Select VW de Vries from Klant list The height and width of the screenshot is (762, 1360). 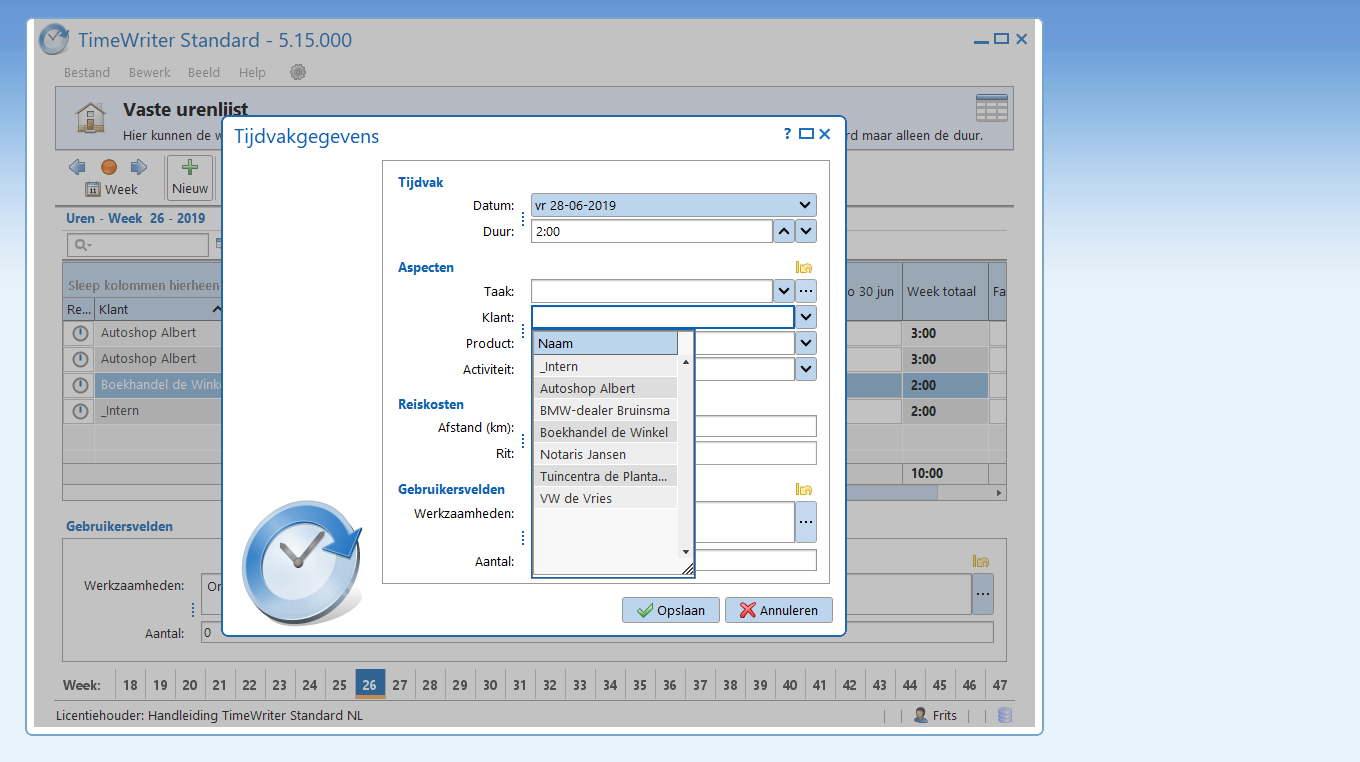click(606, 498)
